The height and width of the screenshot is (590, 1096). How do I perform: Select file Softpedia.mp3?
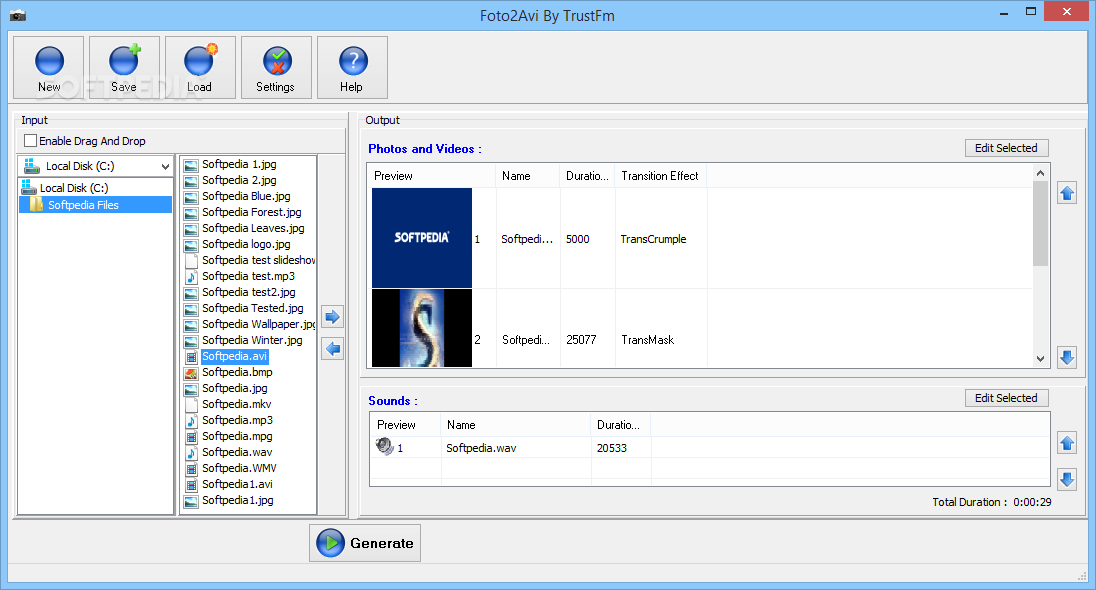pyautogui.click(x=237, y=421)
